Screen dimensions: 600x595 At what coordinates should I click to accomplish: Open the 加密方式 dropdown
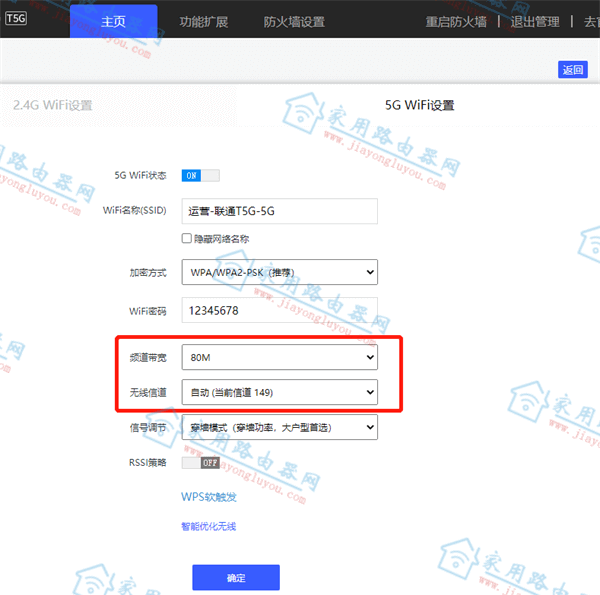(x=279, y=272)
